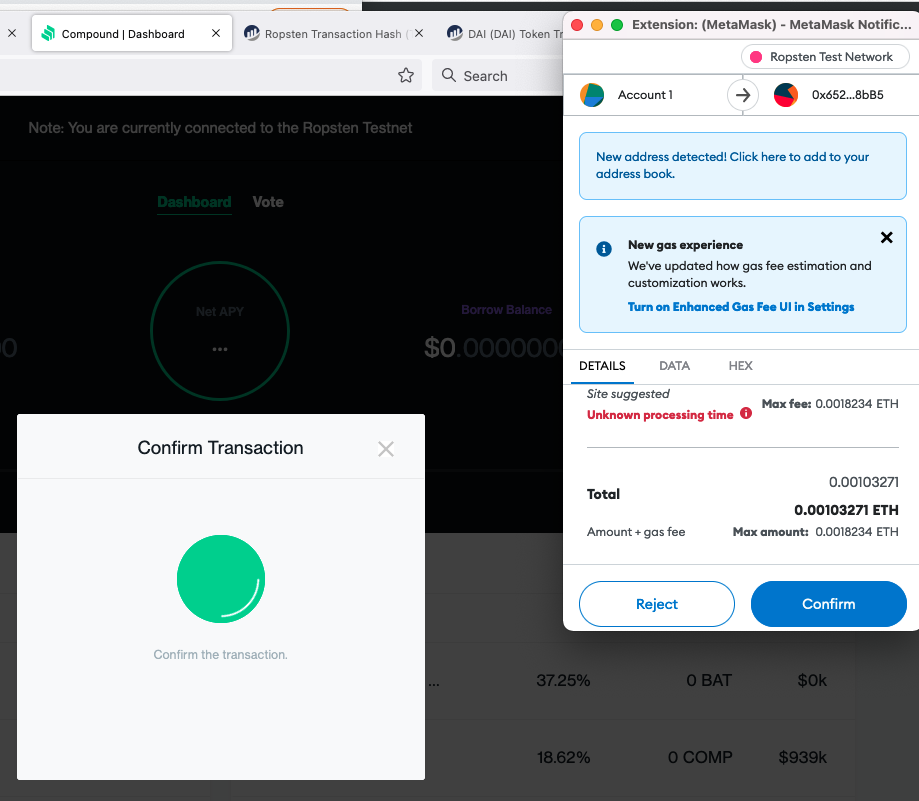The height and width of the screenshot is (801, 919).
Task: Switch to the DATA tab in MetaMask
Action: pyautogui.click(x=674, y=366)
